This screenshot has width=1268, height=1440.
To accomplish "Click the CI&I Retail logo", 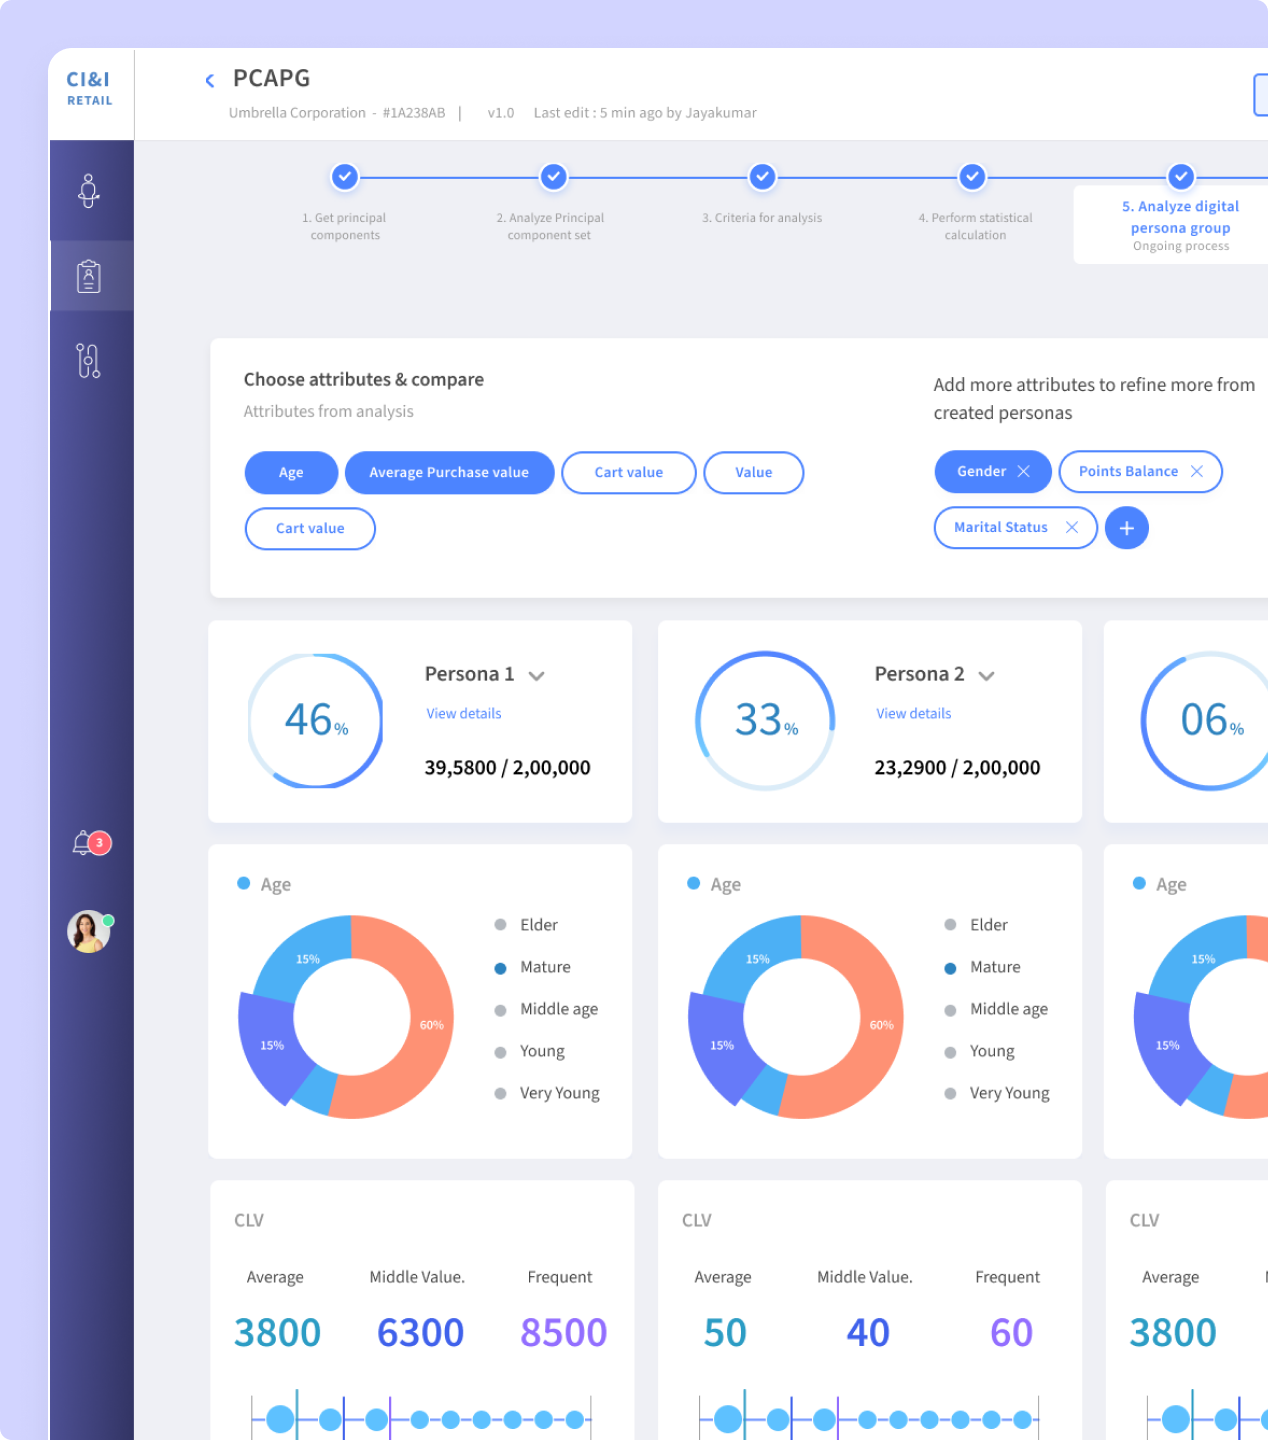I will click(x=89, y=88).
